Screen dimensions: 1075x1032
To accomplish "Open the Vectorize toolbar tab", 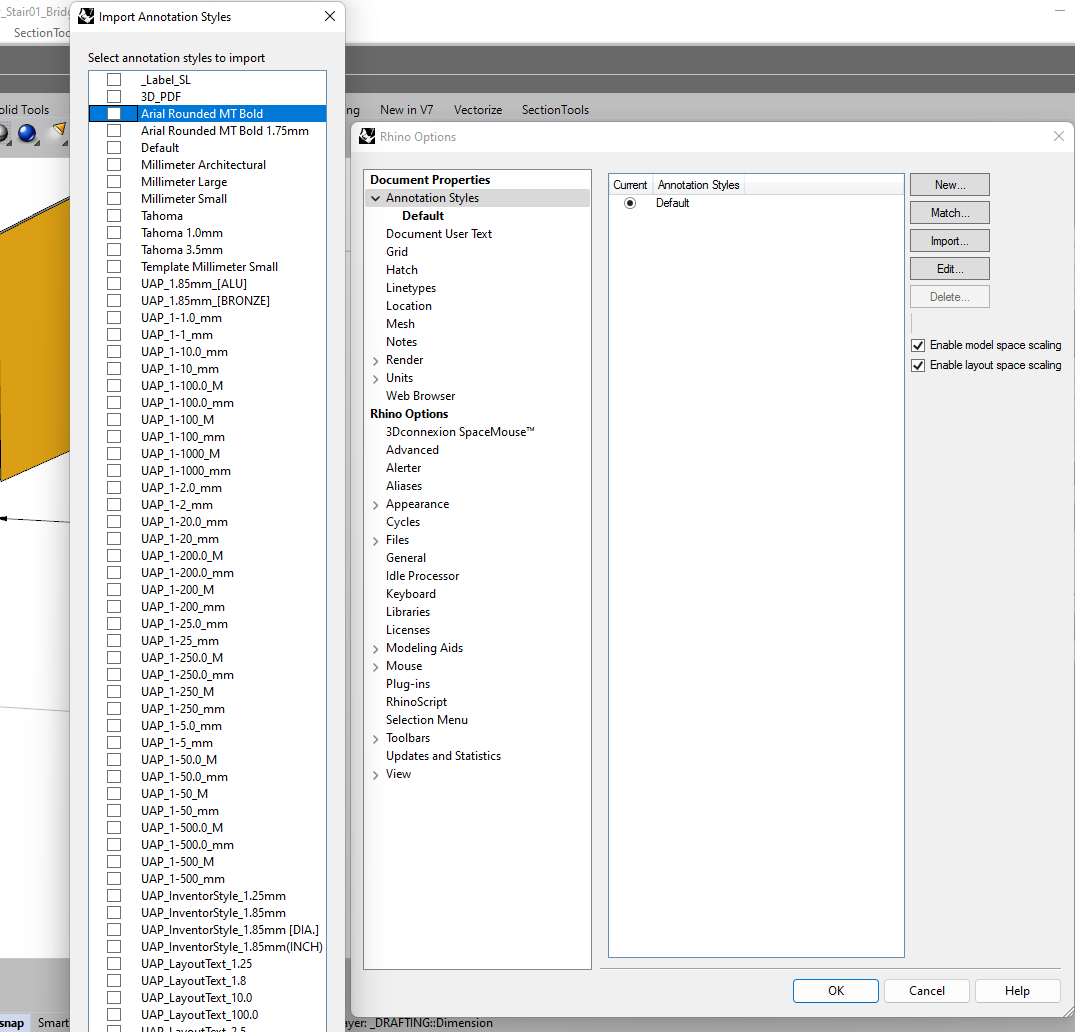I will click(478, 110).
